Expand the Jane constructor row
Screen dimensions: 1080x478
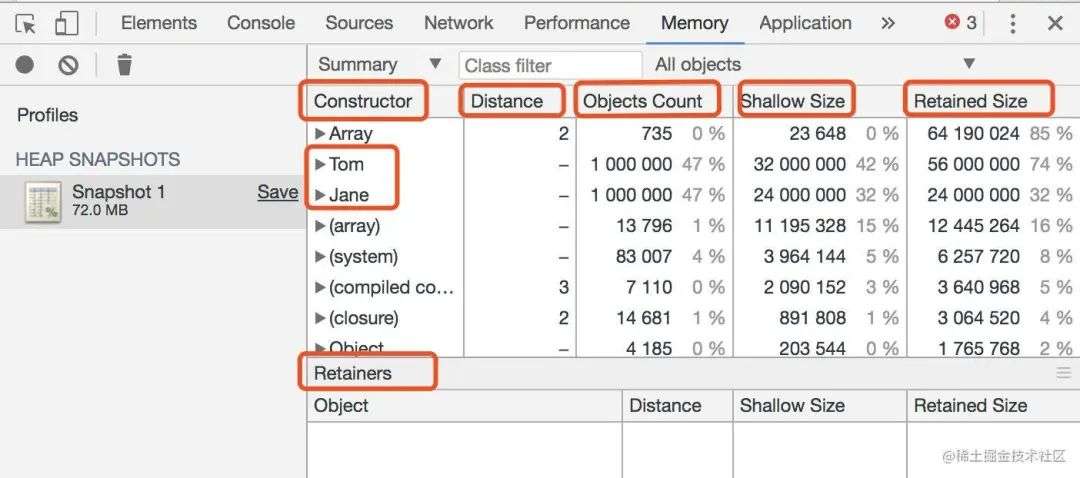coord(320,196)
